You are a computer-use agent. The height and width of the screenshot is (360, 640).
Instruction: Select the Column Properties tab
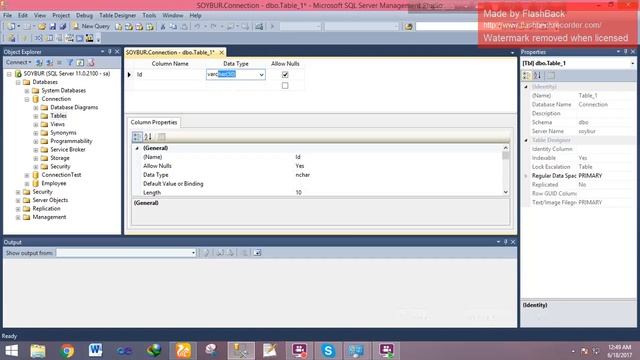(154, 122)
